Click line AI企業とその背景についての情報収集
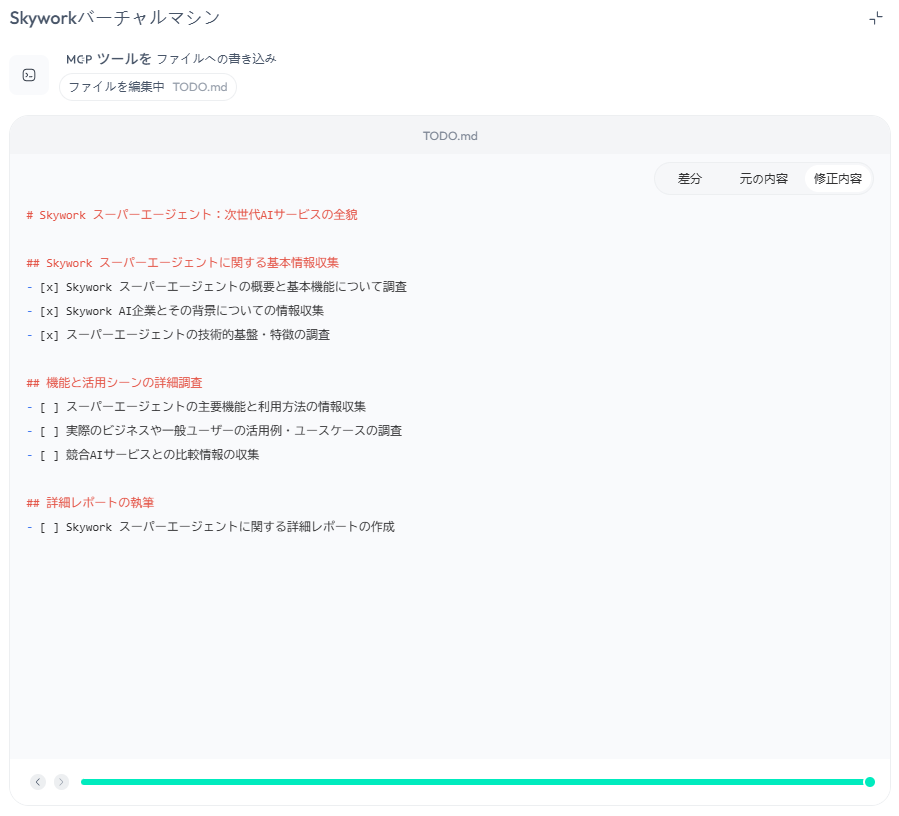The height and width of the screenshot is (816, 899). [175, 311]
